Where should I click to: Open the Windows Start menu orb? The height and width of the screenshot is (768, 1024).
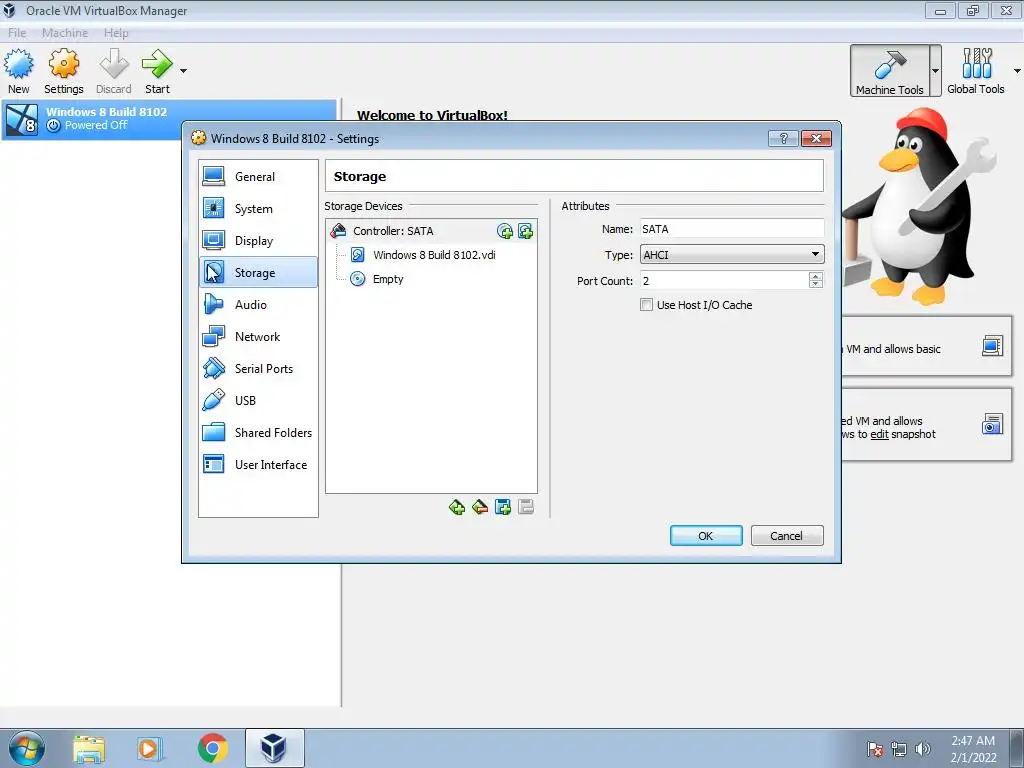point(27,748)
